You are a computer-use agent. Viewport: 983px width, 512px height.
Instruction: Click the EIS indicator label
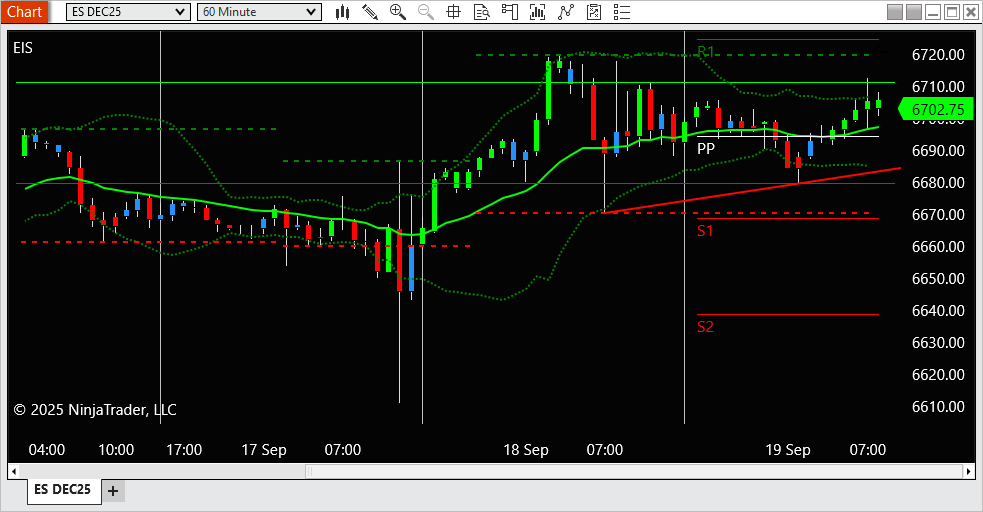(x=23, y=48)
